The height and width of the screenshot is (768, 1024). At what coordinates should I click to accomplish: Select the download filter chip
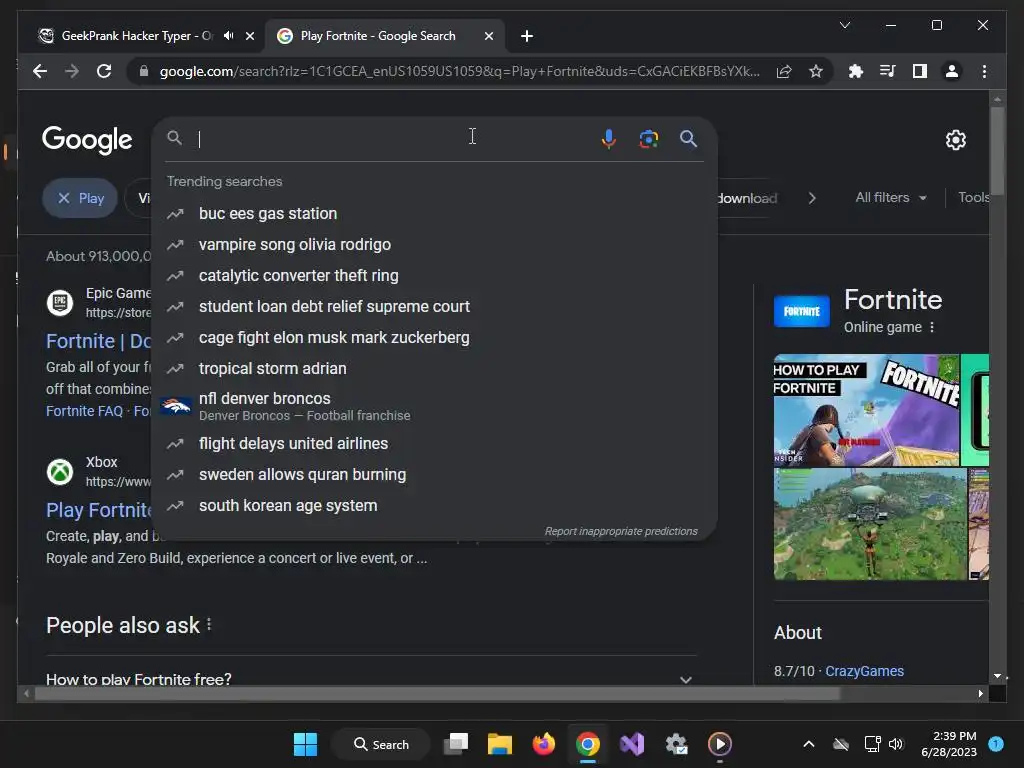pyautogui.click(x=748, y=198)
